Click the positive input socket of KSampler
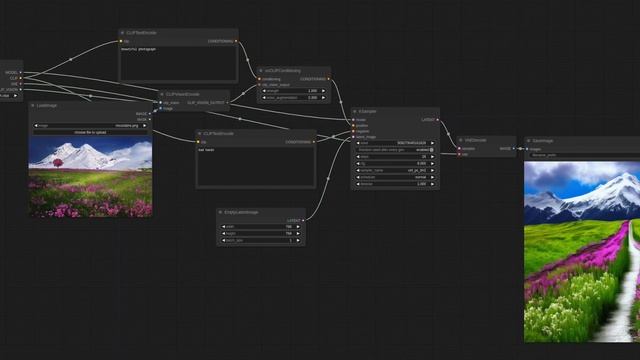This screenshot has height=360, width=640. (x=353, y=125)
